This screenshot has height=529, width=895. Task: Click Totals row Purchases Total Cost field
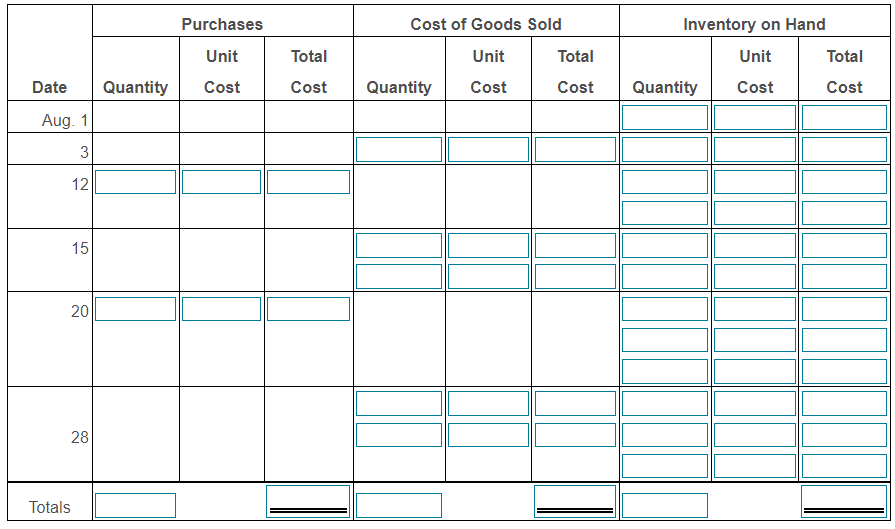[x=308, y=502]
